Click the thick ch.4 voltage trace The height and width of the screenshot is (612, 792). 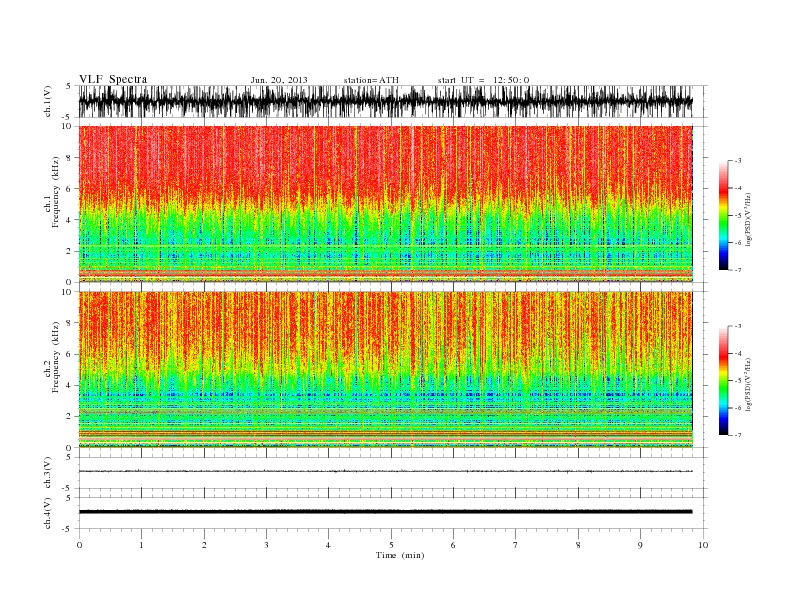tap(385, 512)
